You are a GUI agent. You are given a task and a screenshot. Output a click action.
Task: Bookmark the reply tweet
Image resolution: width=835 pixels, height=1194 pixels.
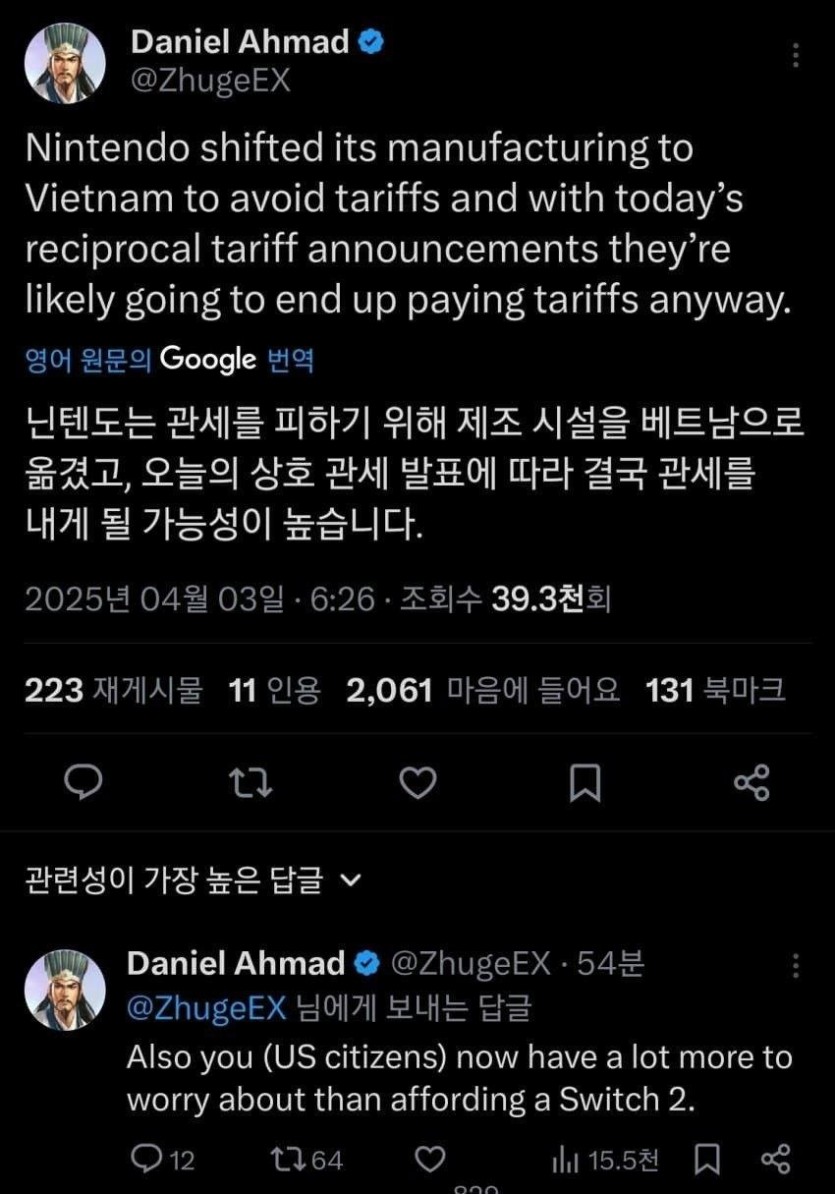pos(707,1160)
